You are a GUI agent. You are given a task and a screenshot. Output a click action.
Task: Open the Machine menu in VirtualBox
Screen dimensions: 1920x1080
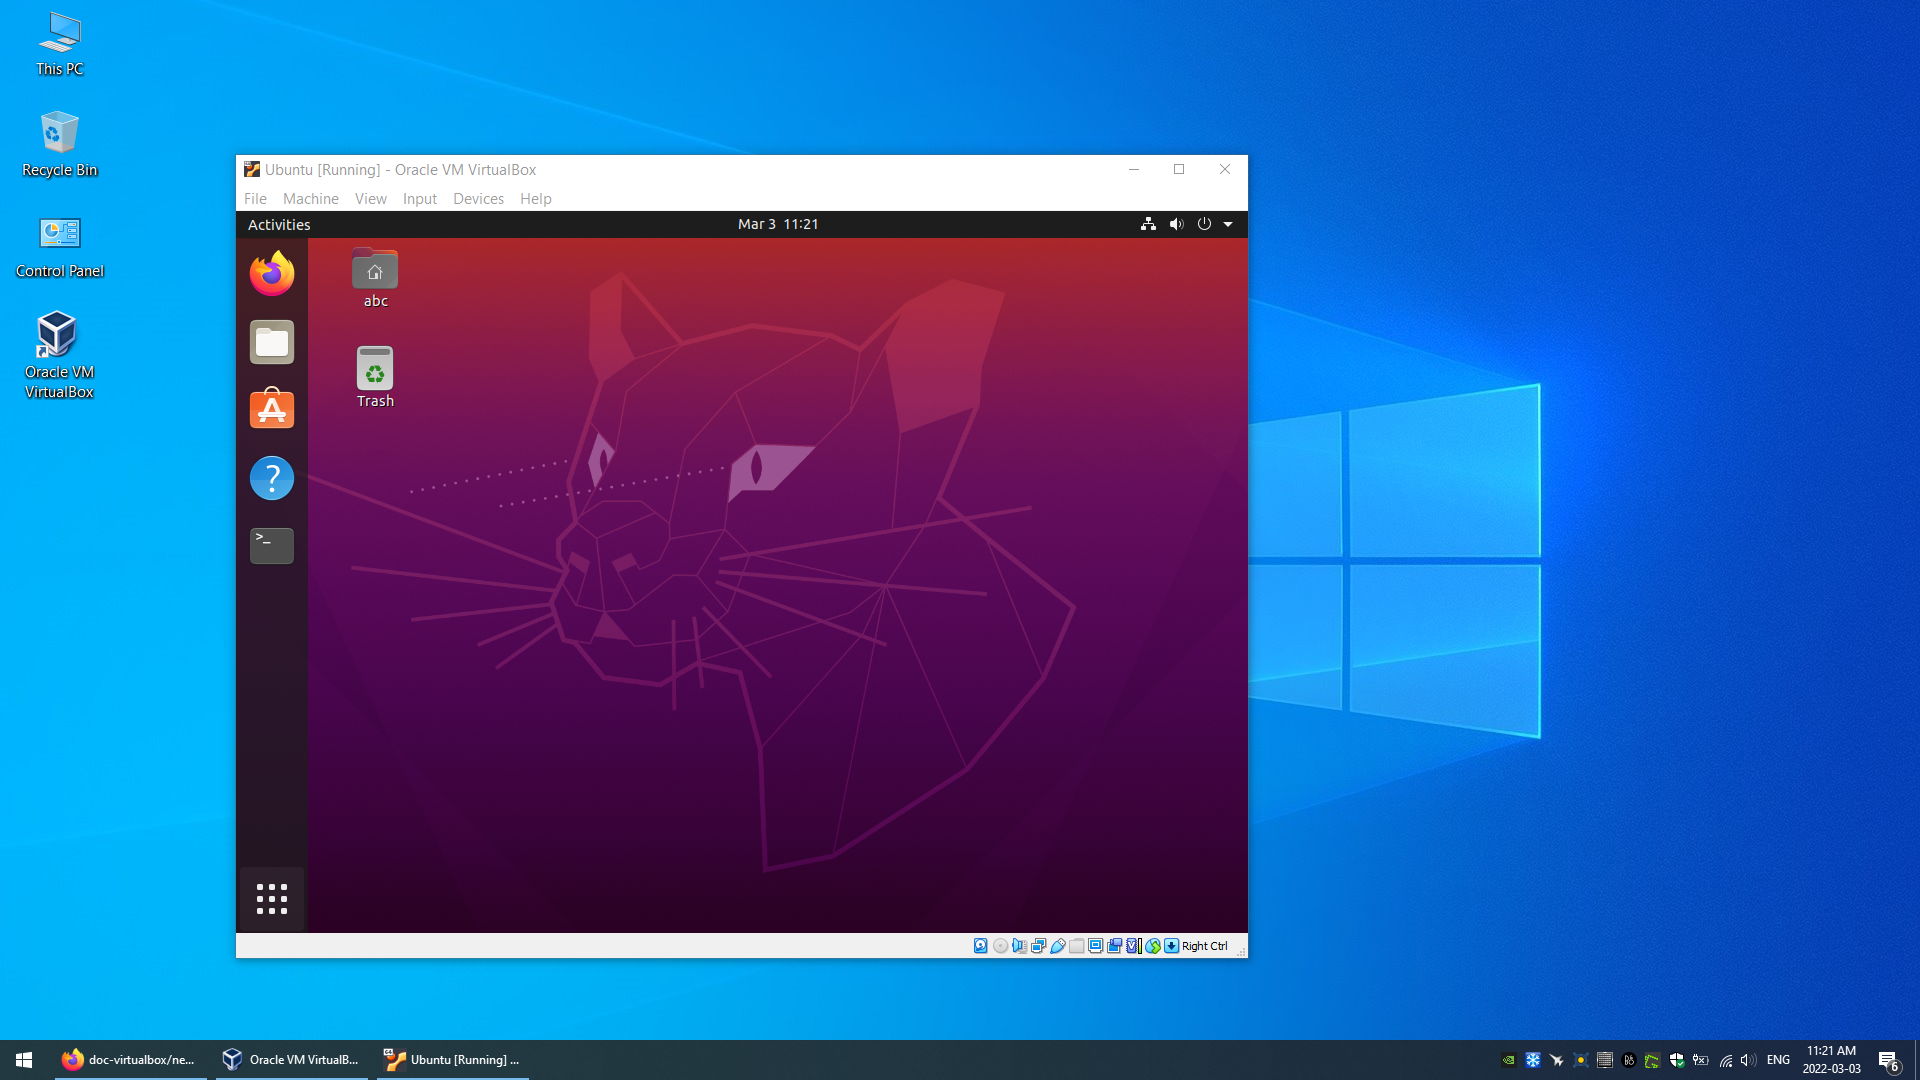point(310,198)
